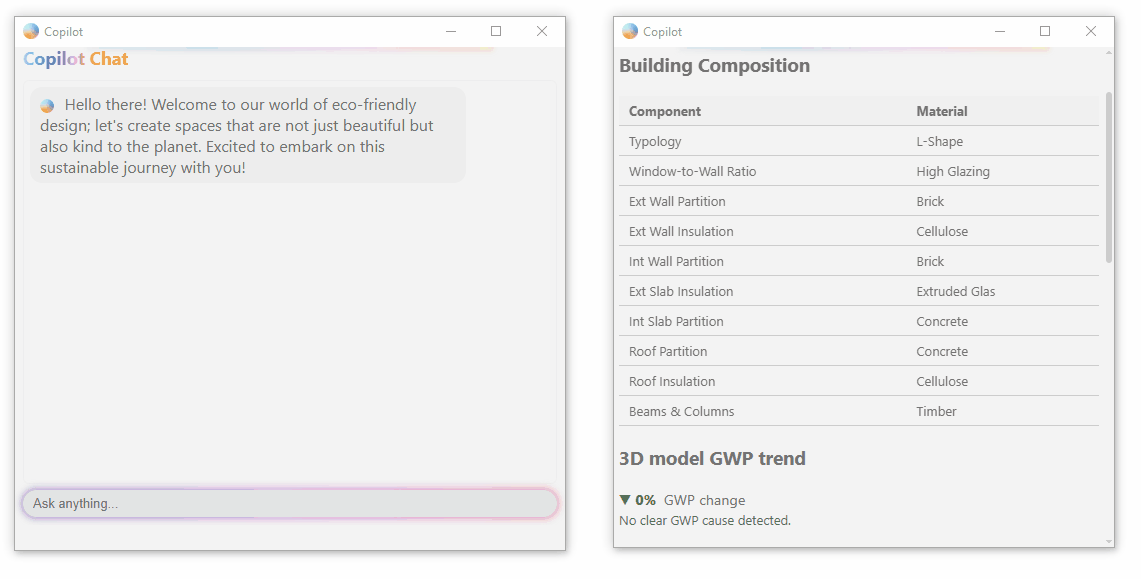Close the Copilot Chat window
Viewport: 1141px width, 579px height.
542,31
